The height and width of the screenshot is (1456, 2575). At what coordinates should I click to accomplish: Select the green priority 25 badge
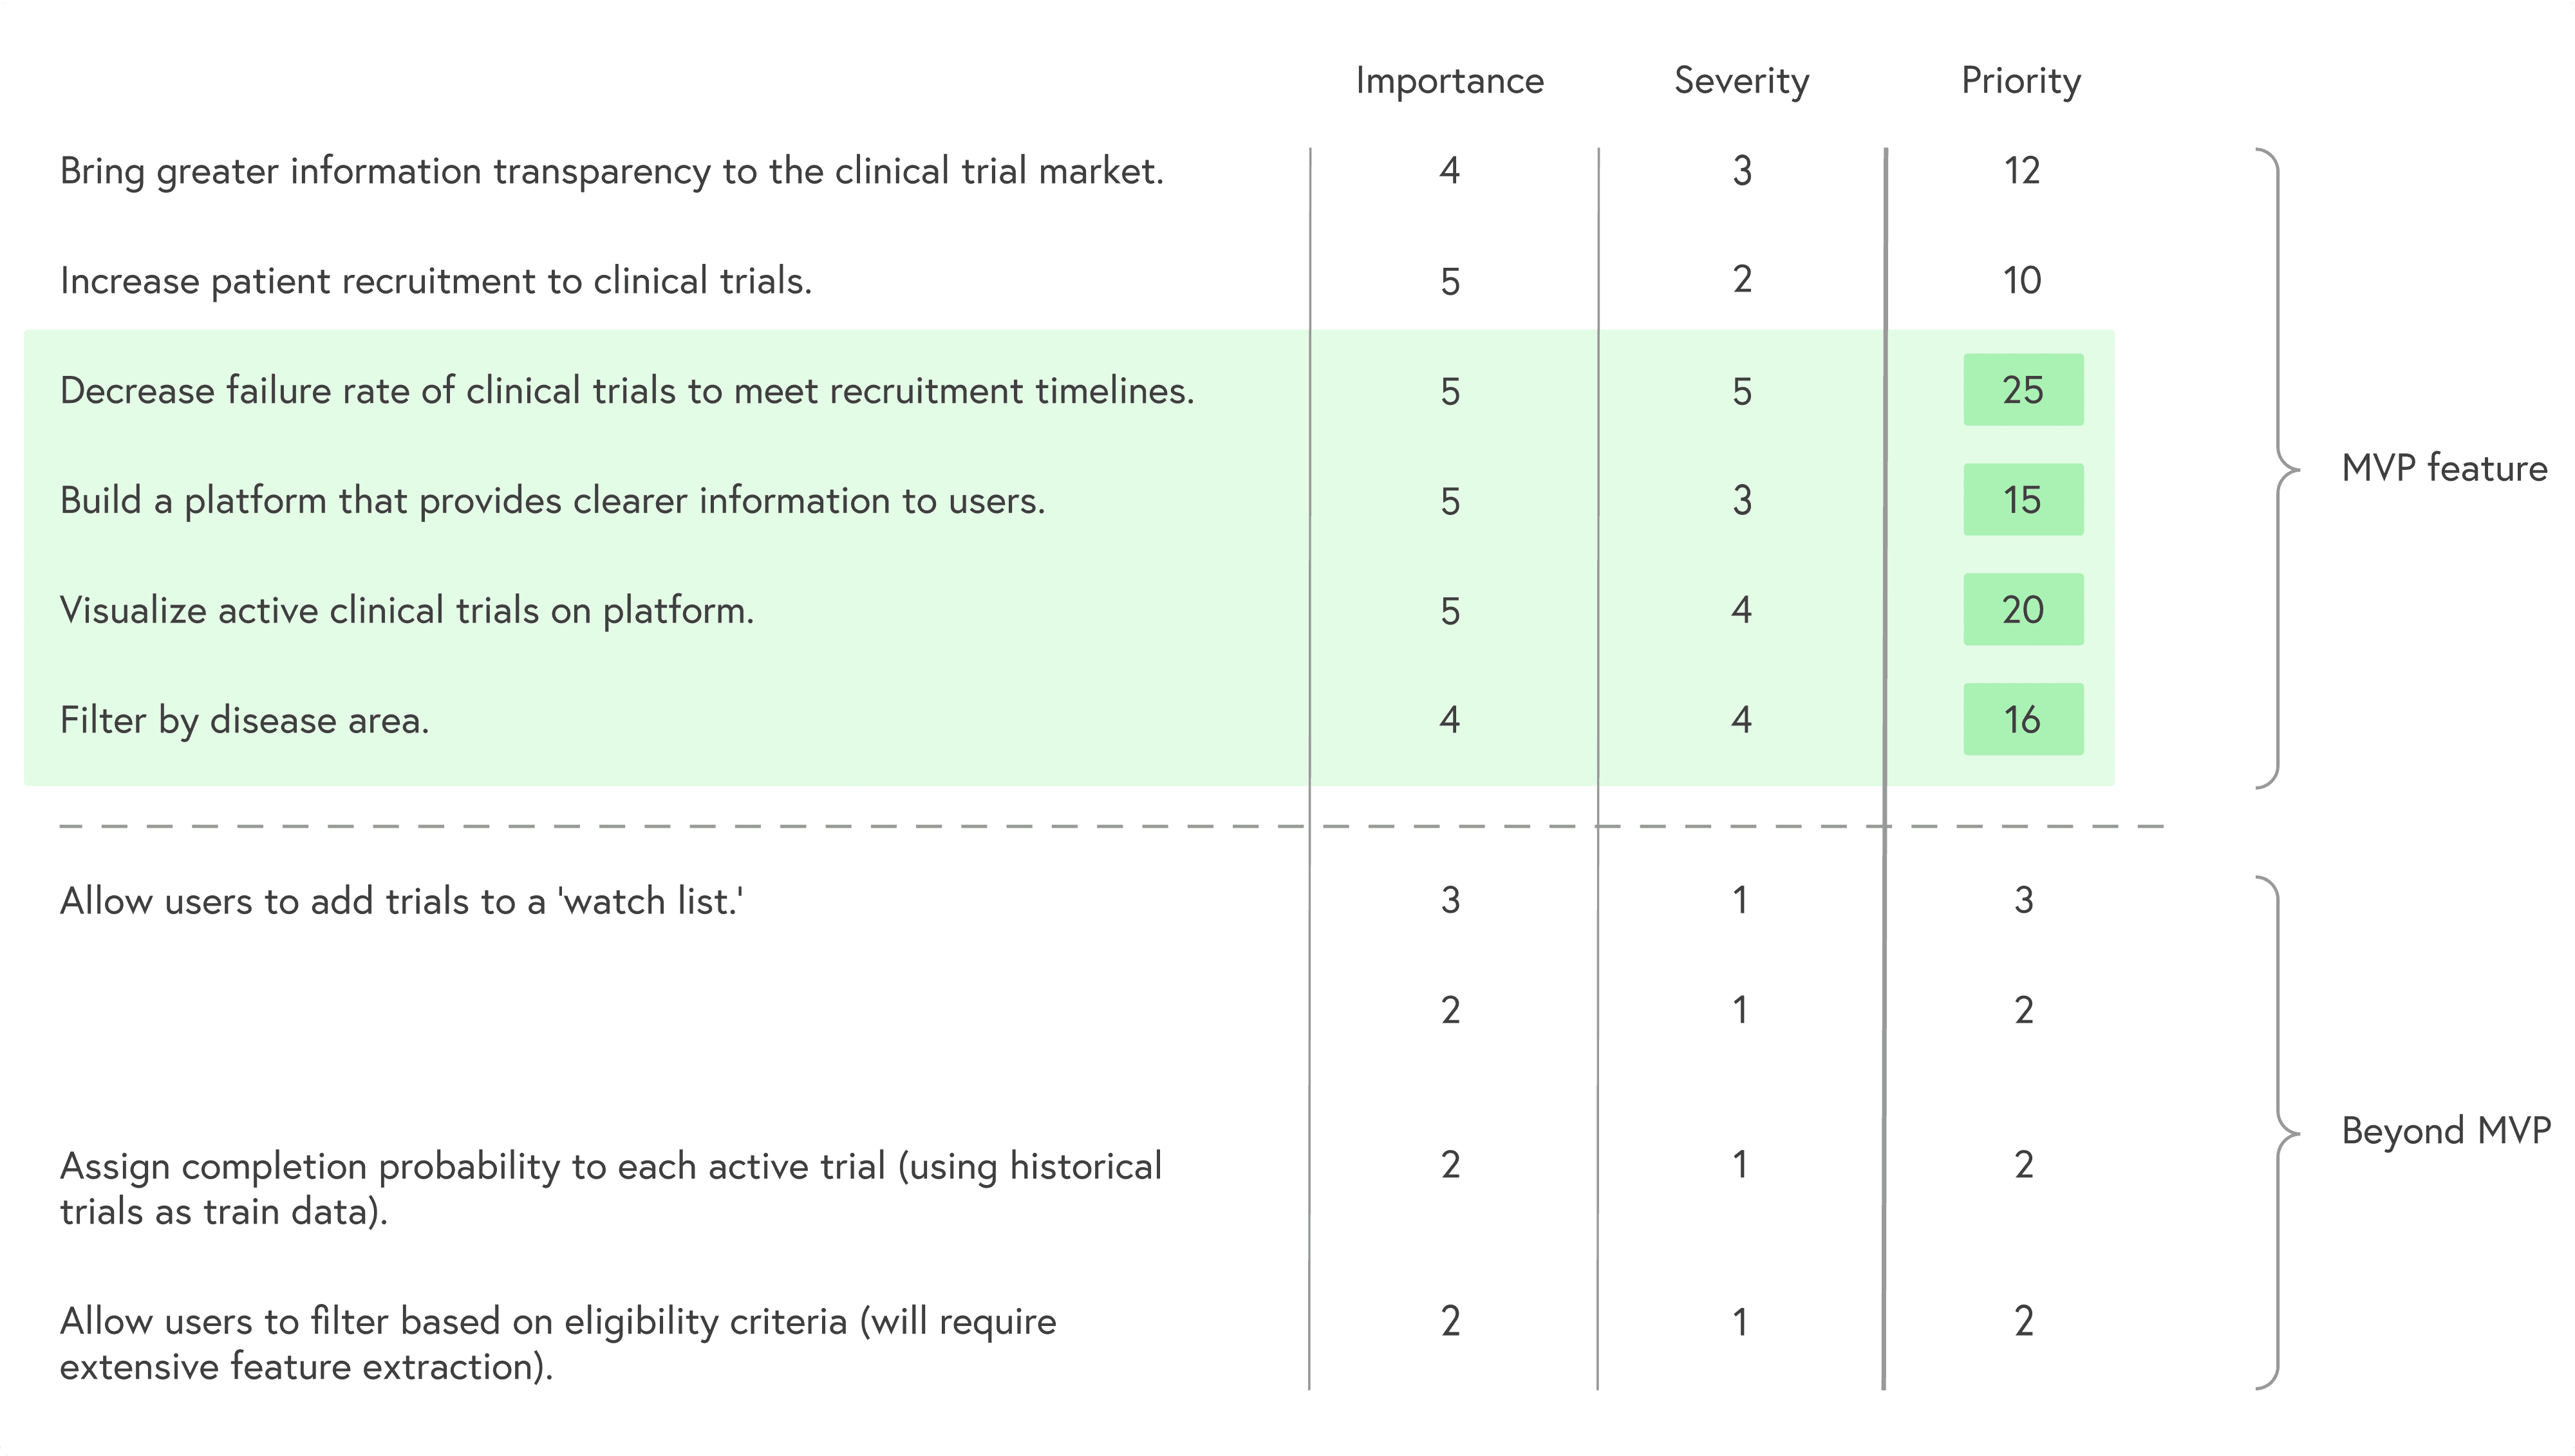[x=2023, y=389]
